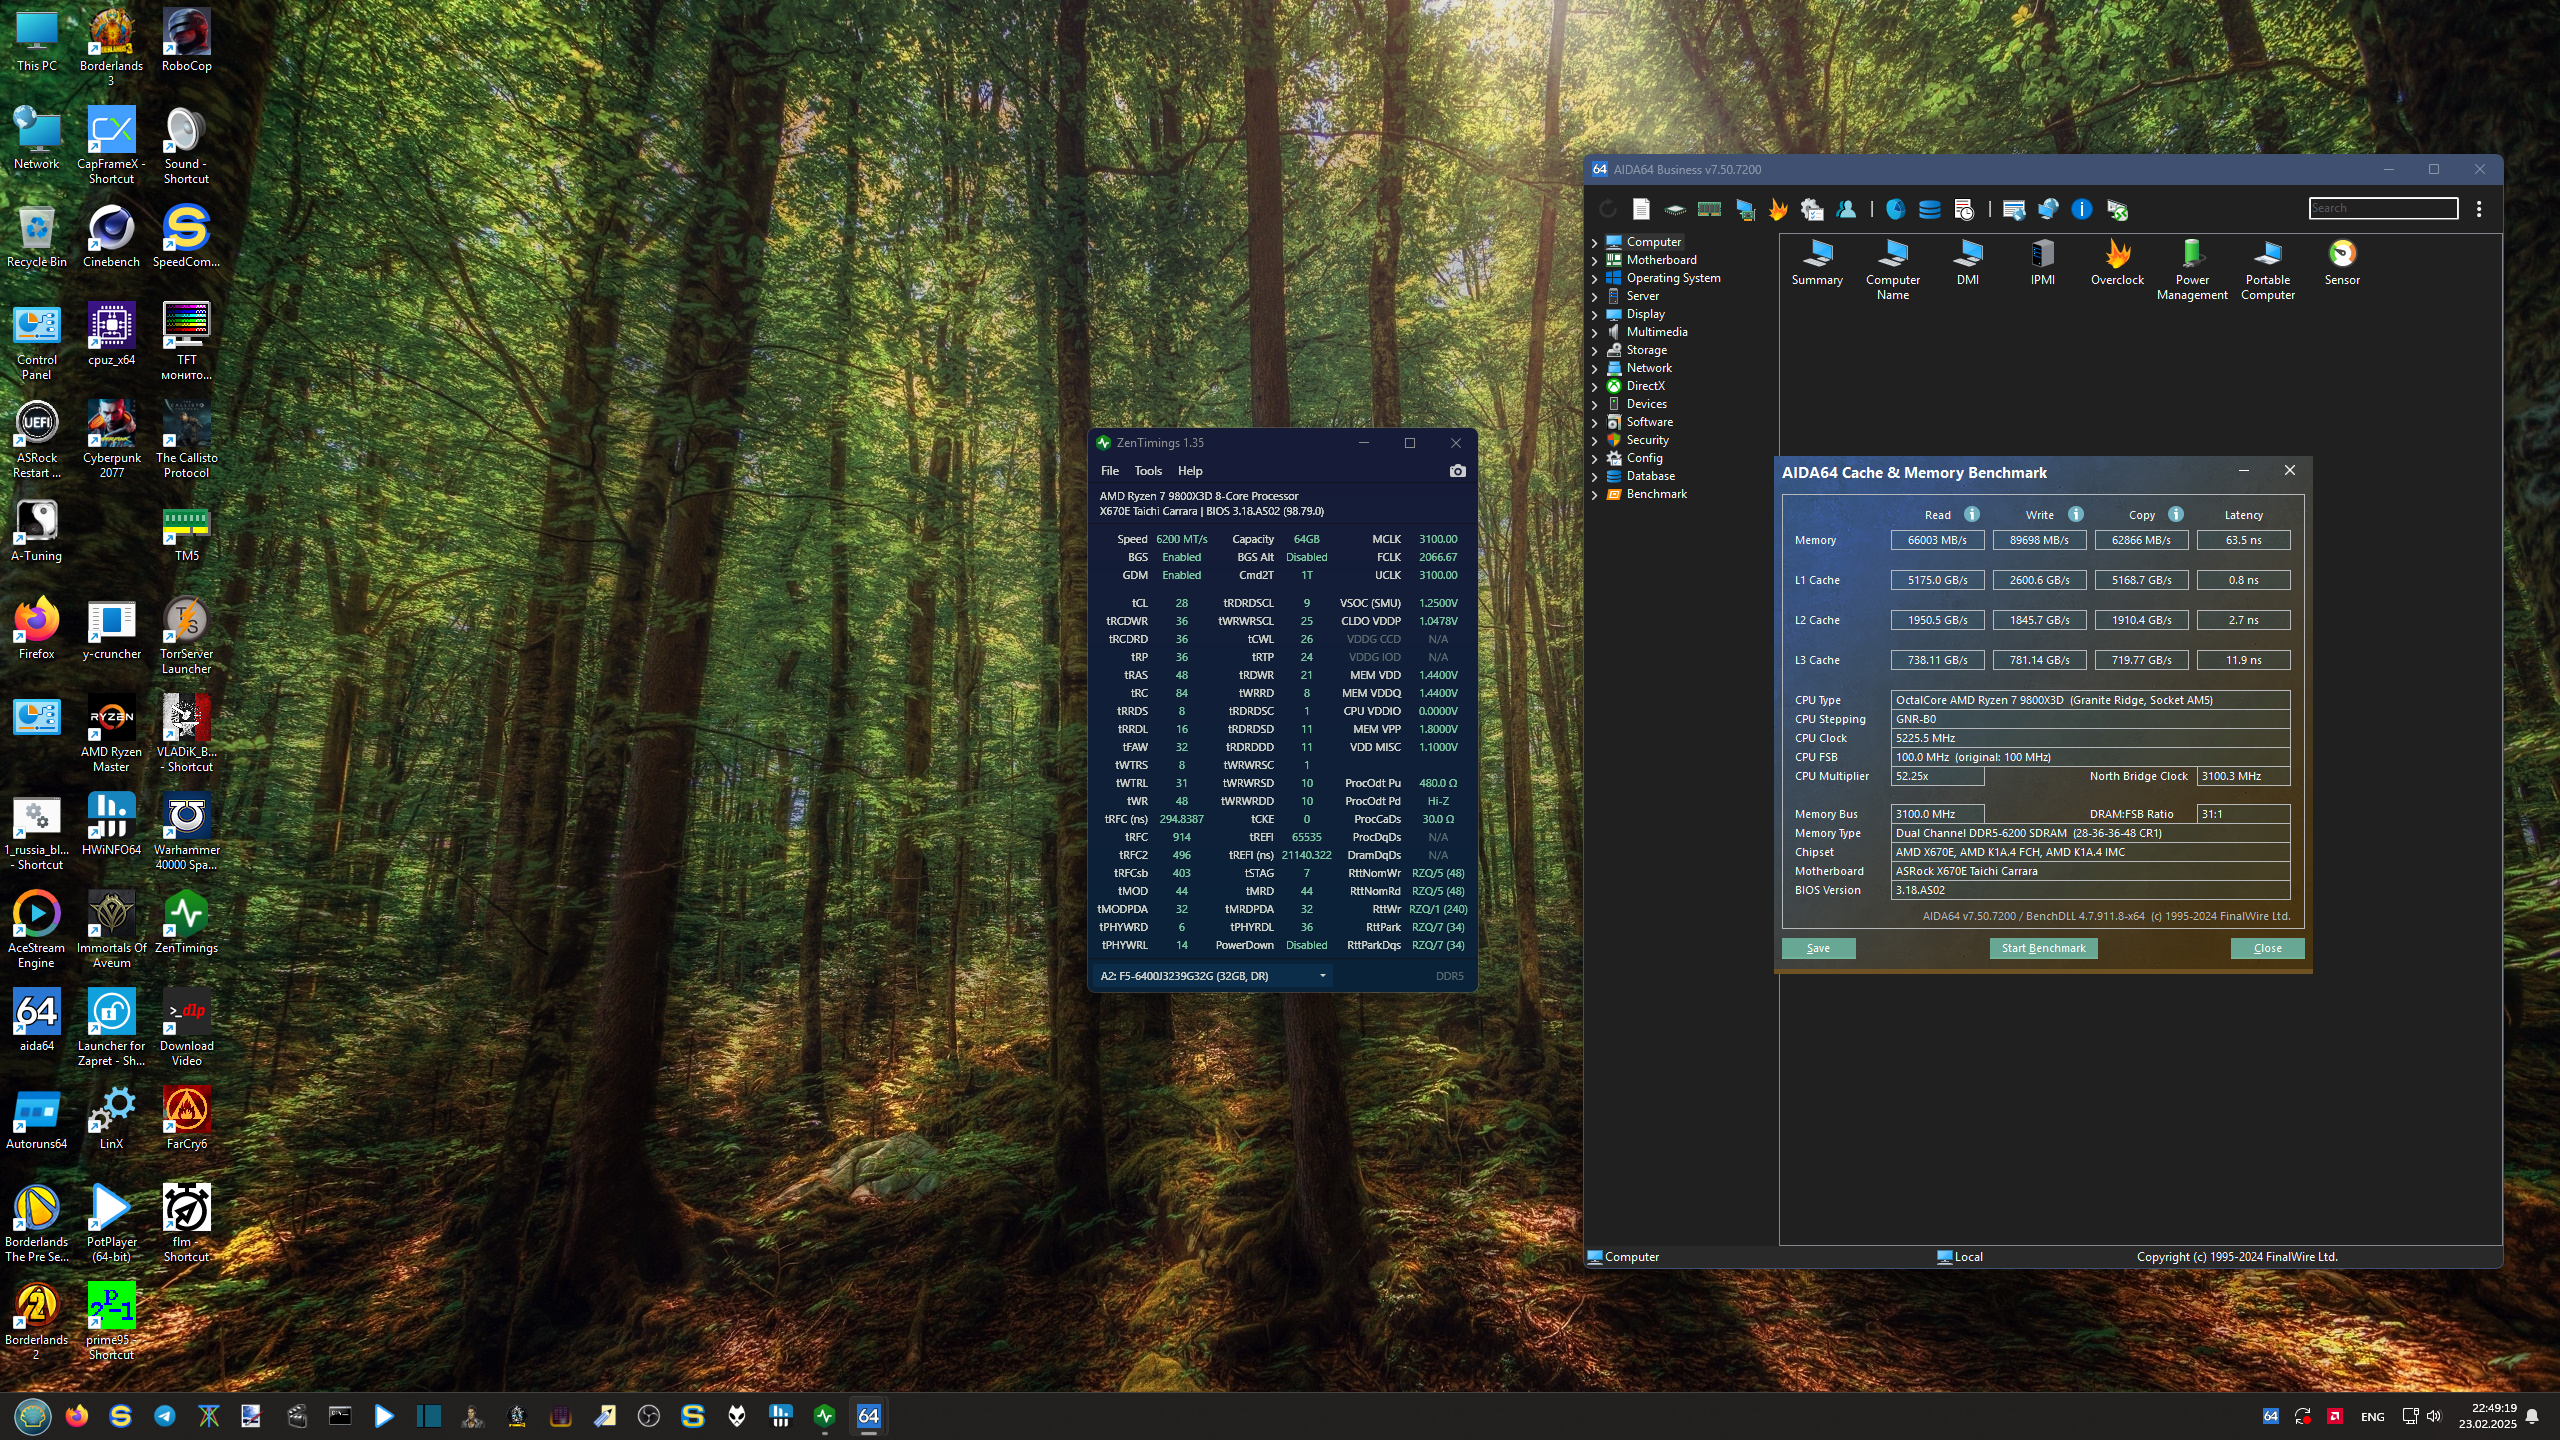Open the Help menu in ZenTimings
Screen dimensions: 2560x1440
(1189, 471)
